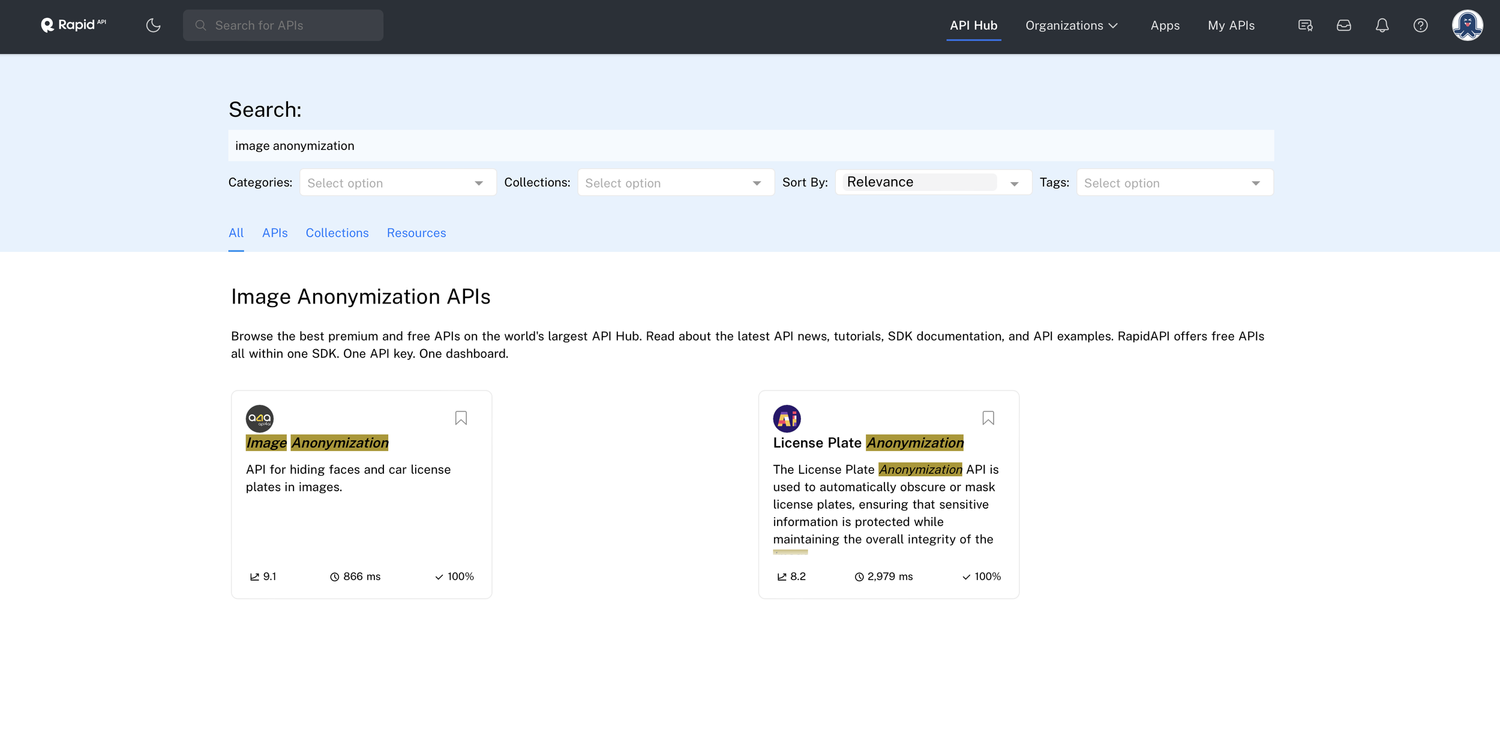This screenshot has width=1500, height=733.
Task: Bookmark the License Plate Anonymization API
Action: (988, 418)
